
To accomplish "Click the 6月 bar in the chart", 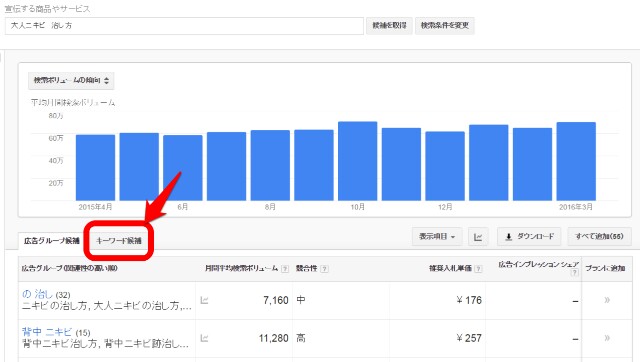I will 183,168.
